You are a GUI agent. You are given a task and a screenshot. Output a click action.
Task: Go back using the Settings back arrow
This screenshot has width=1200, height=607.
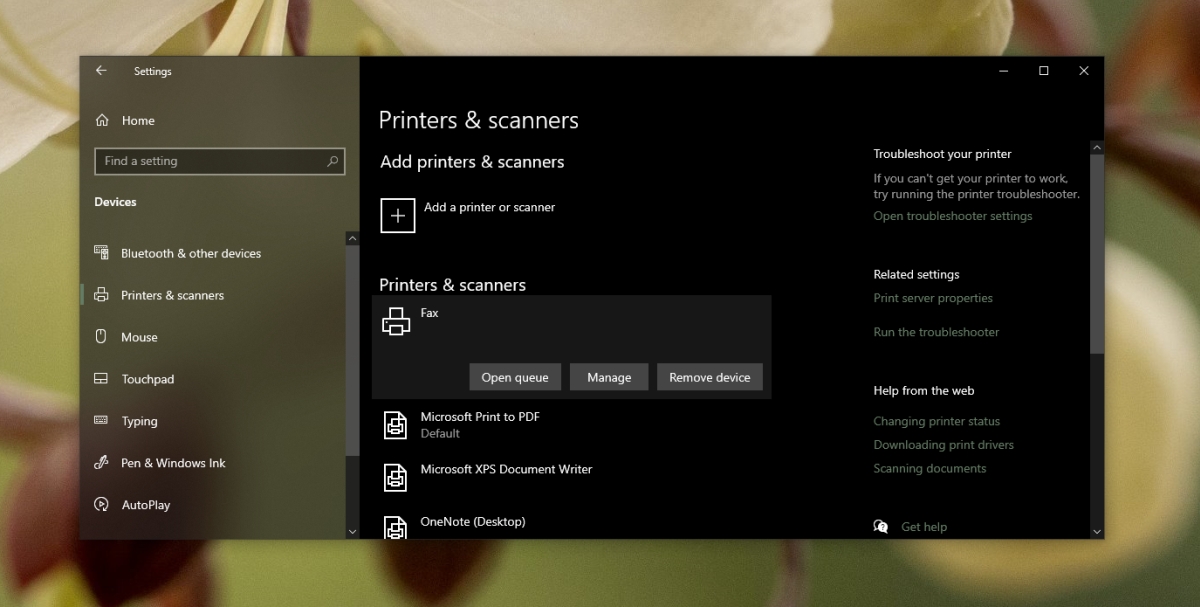pyautogui.click(x=101, y=71)
